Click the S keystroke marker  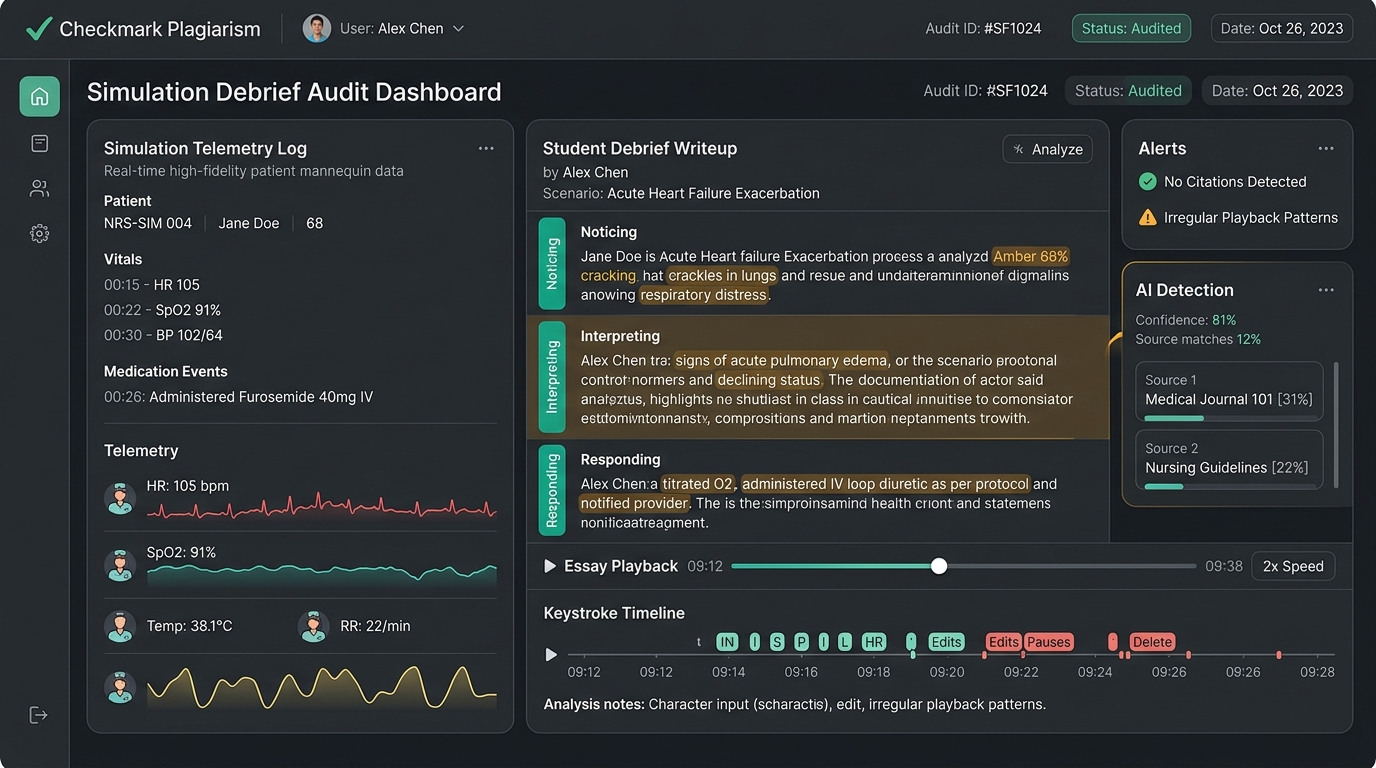[x=777, y=642]
